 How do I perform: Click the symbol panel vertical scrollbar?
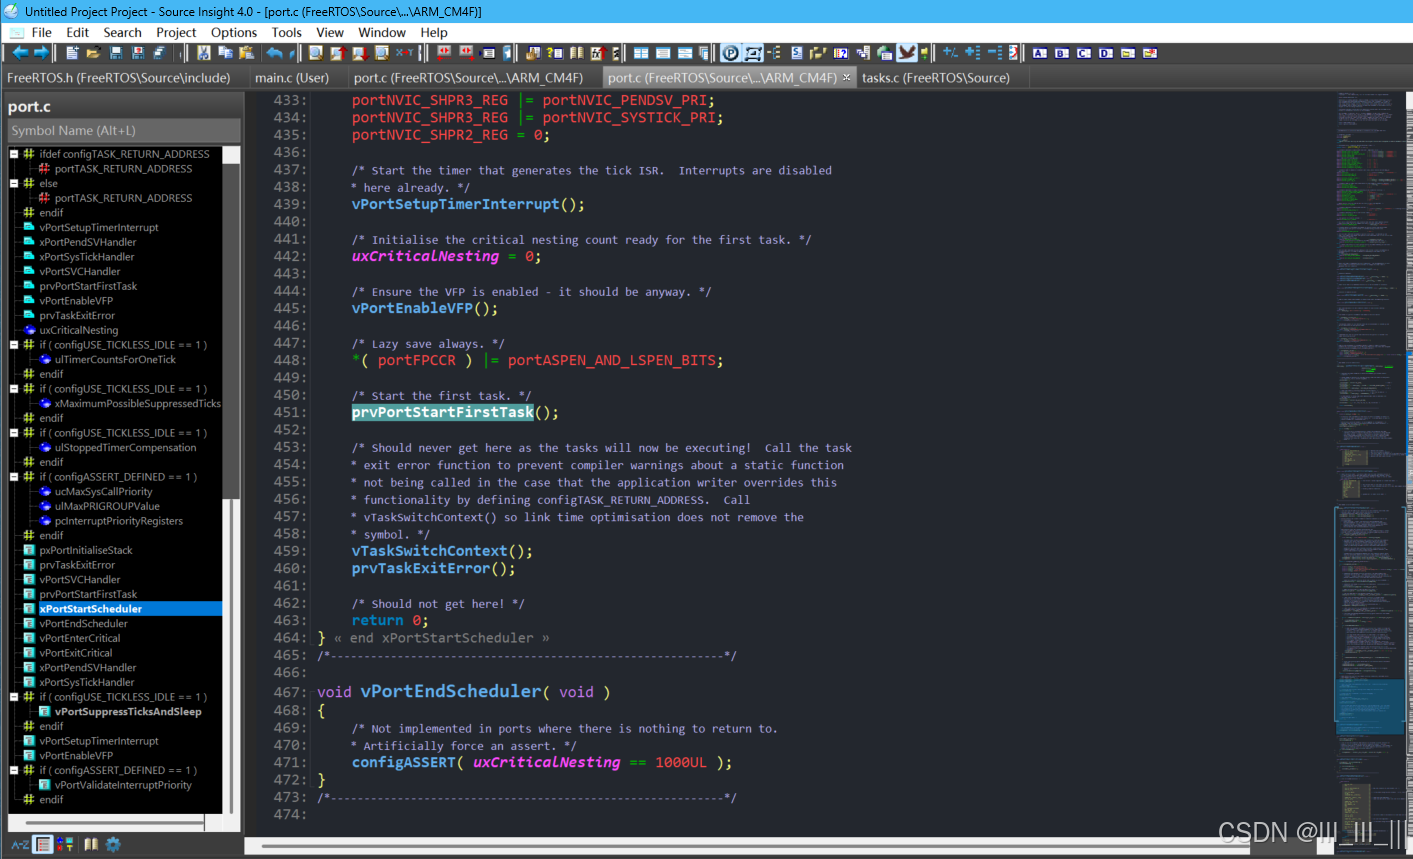[231, 480]
